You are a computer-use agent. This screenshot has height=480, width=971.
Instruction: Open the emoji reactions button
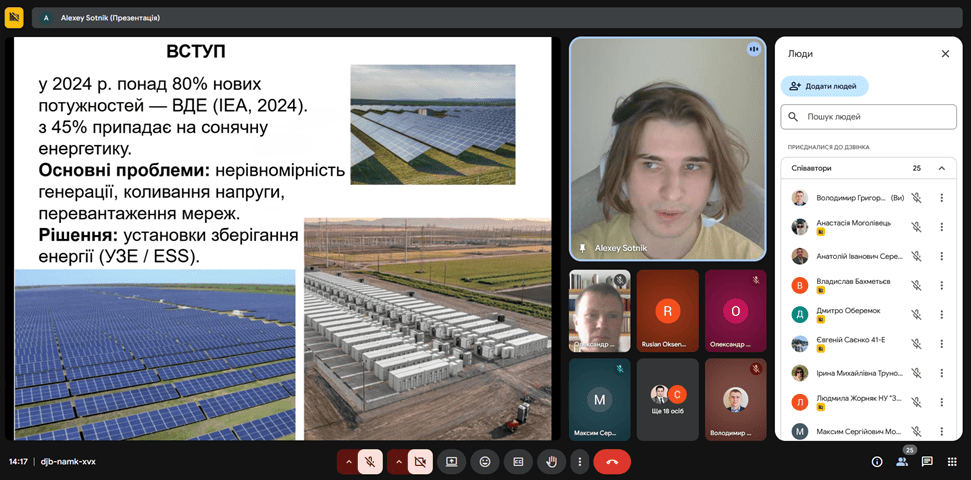click(485, 461)
